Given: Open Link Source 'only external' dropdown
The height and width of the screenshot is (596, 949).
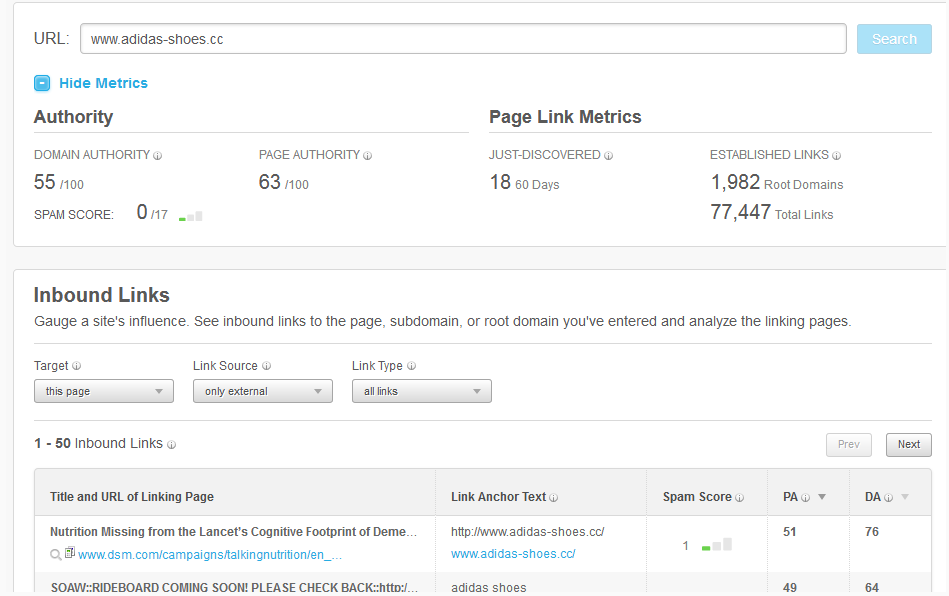Looking at the screenshot, I should point(263,391).
